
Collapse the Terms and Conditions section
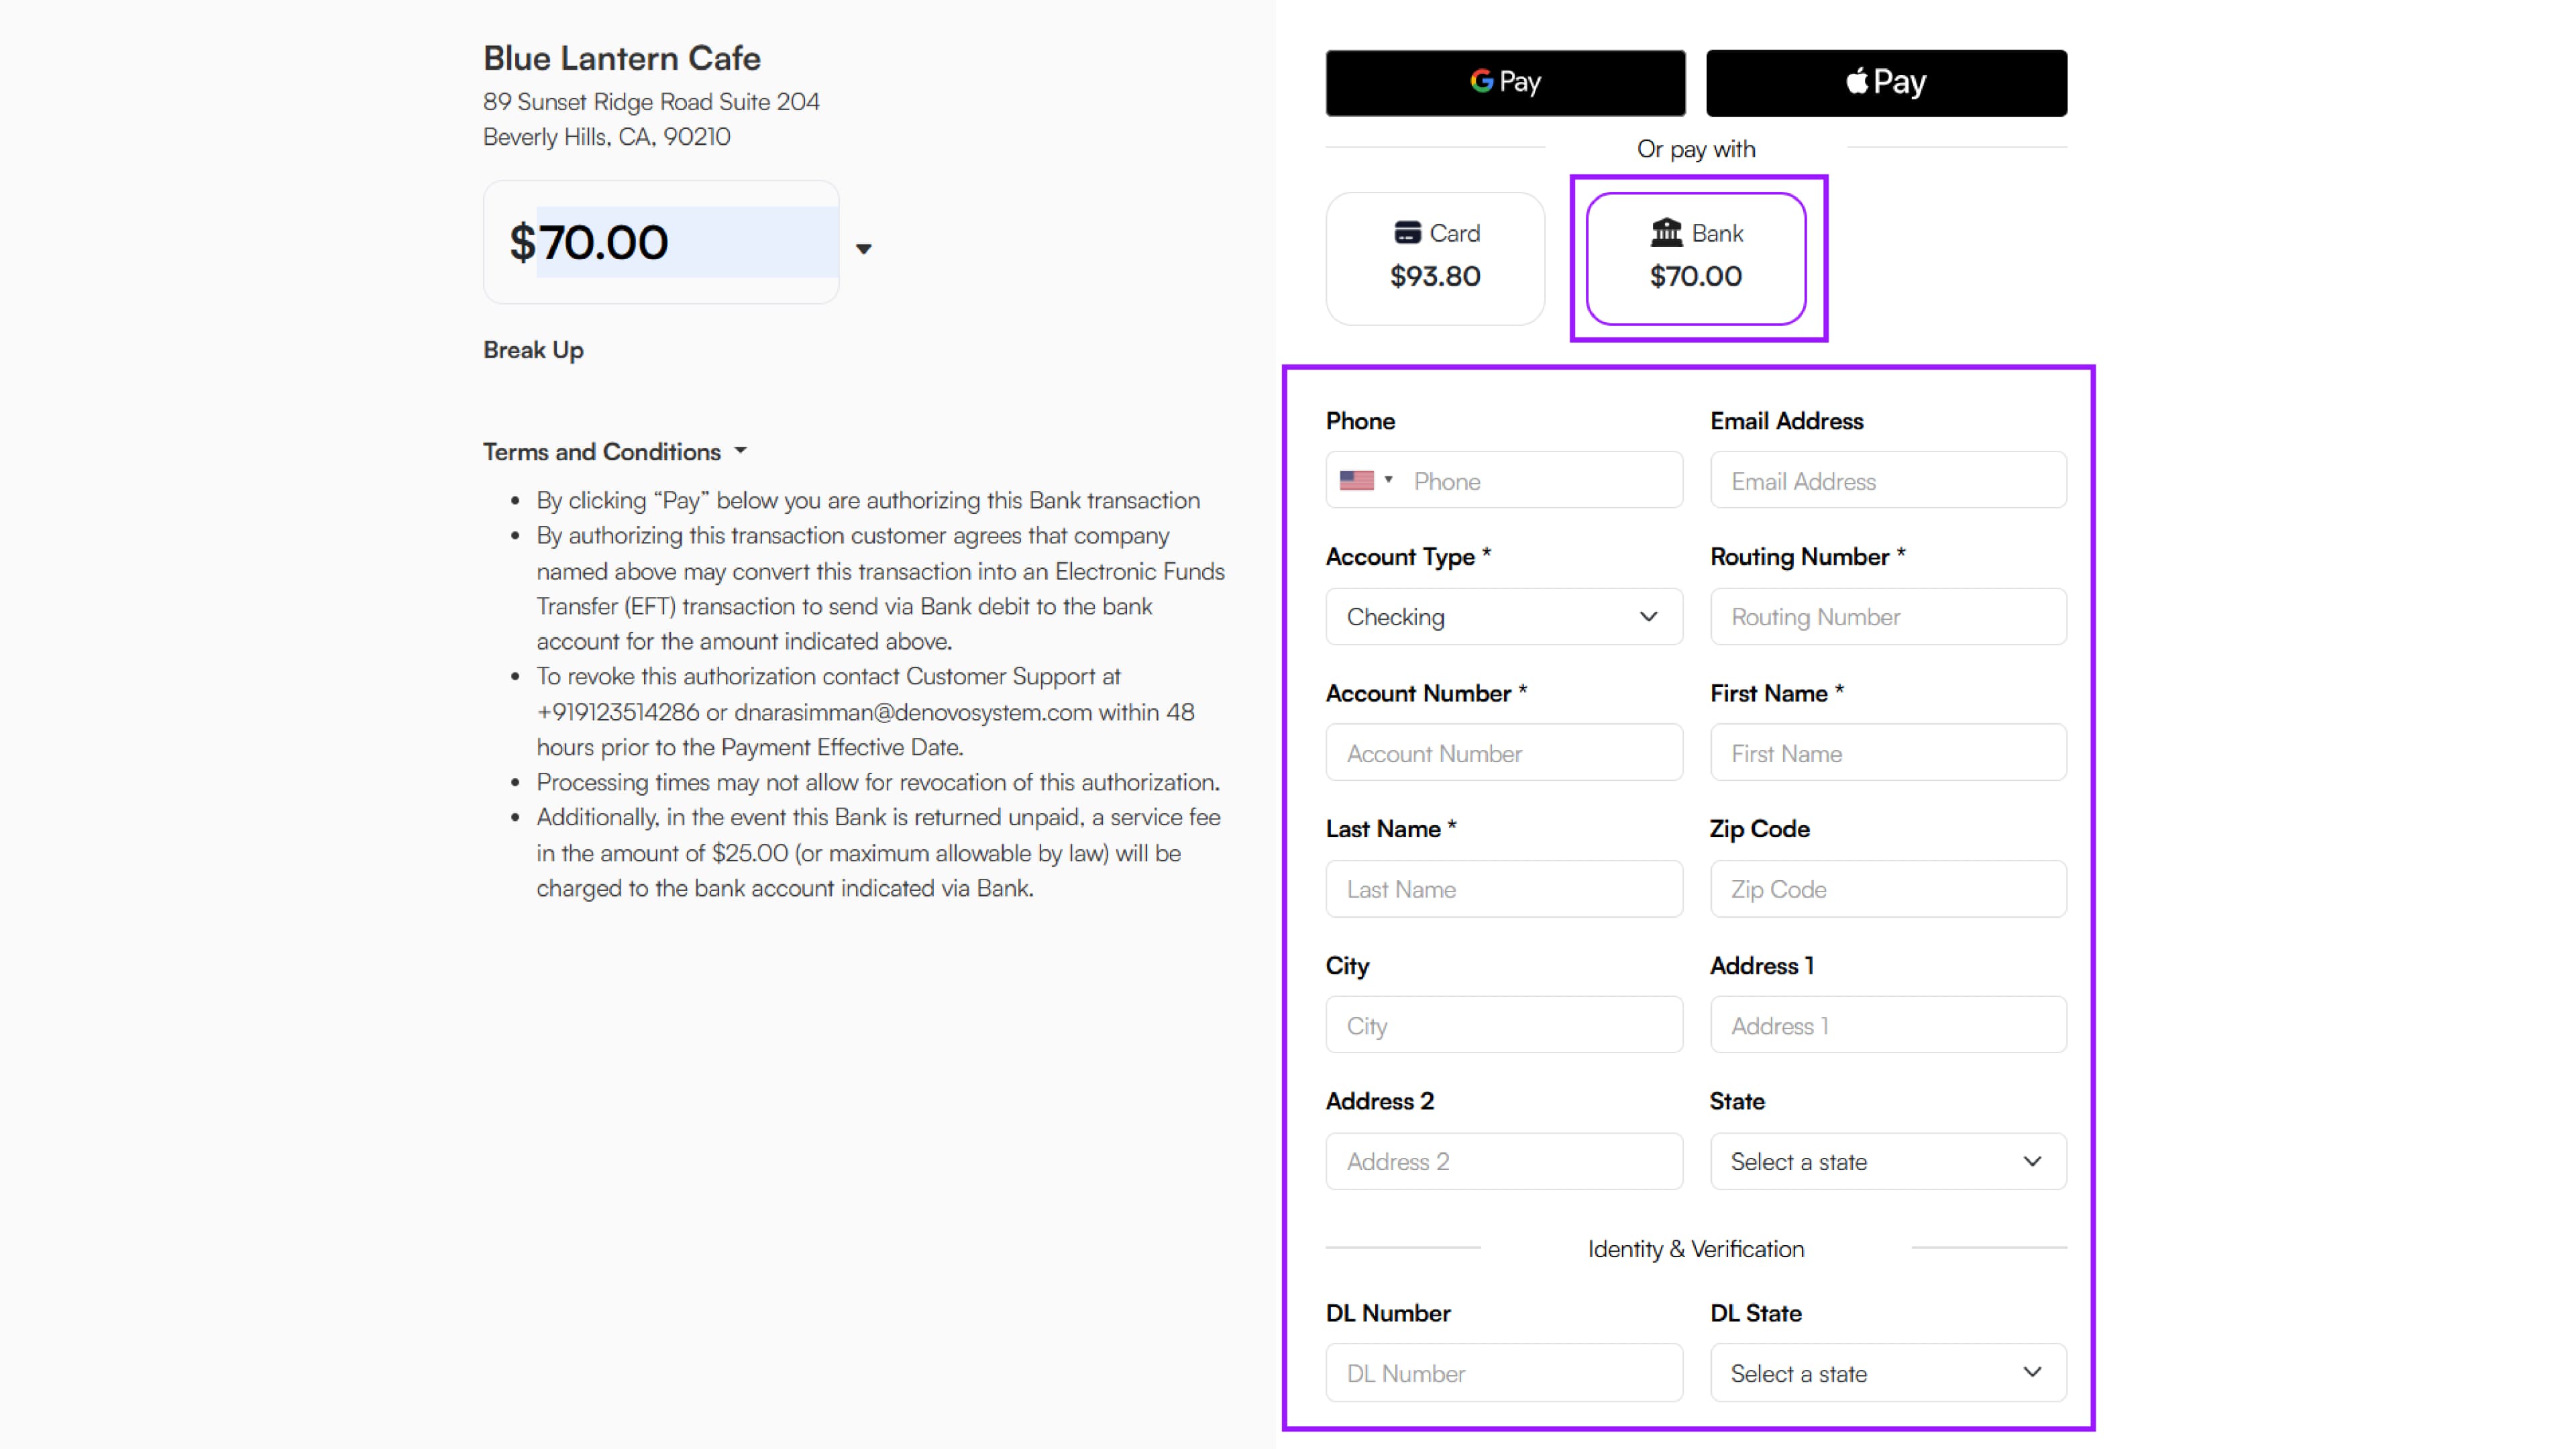coord(614,452)
